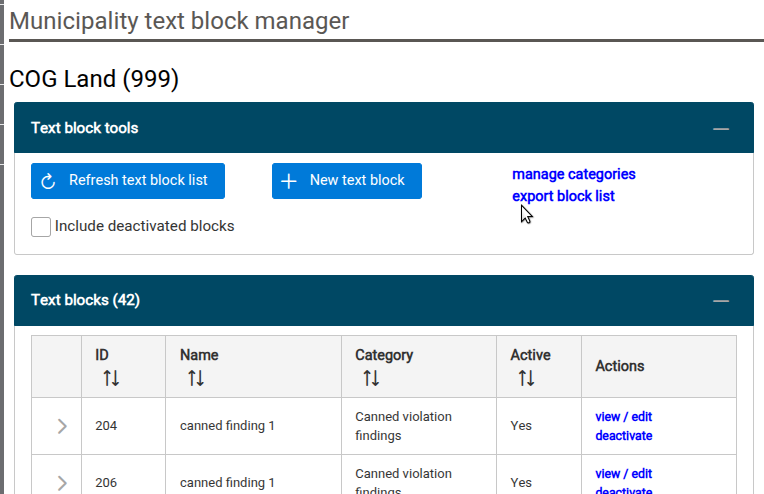Image resolution: width=764 pixels, height=494 pixels.
Task: Click the Text blocks (42) panel title
Action: pos(85,300)
